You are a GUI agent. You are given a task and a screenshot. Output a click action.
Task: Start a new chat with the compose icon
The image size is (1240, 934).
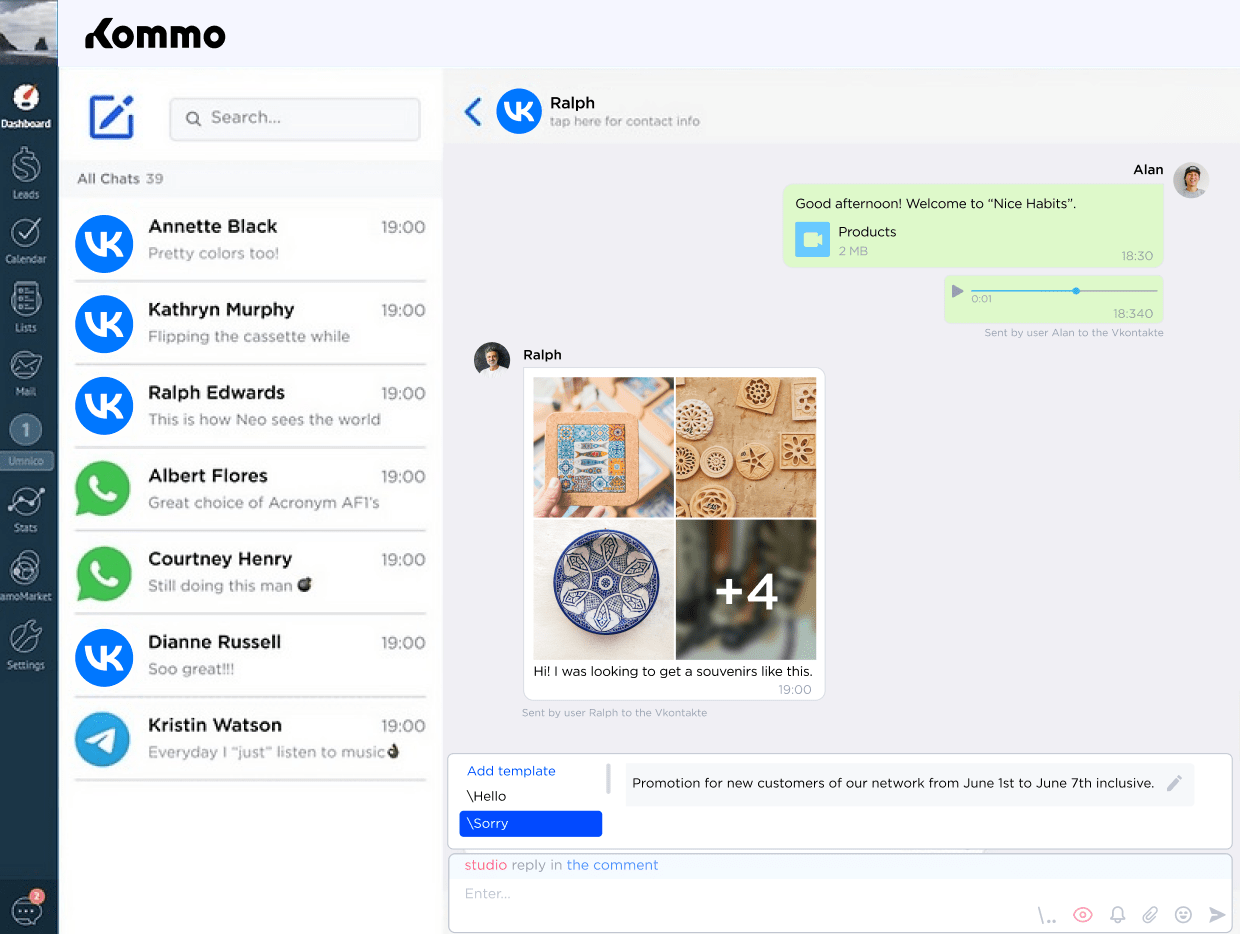click(x=111, y=117)
